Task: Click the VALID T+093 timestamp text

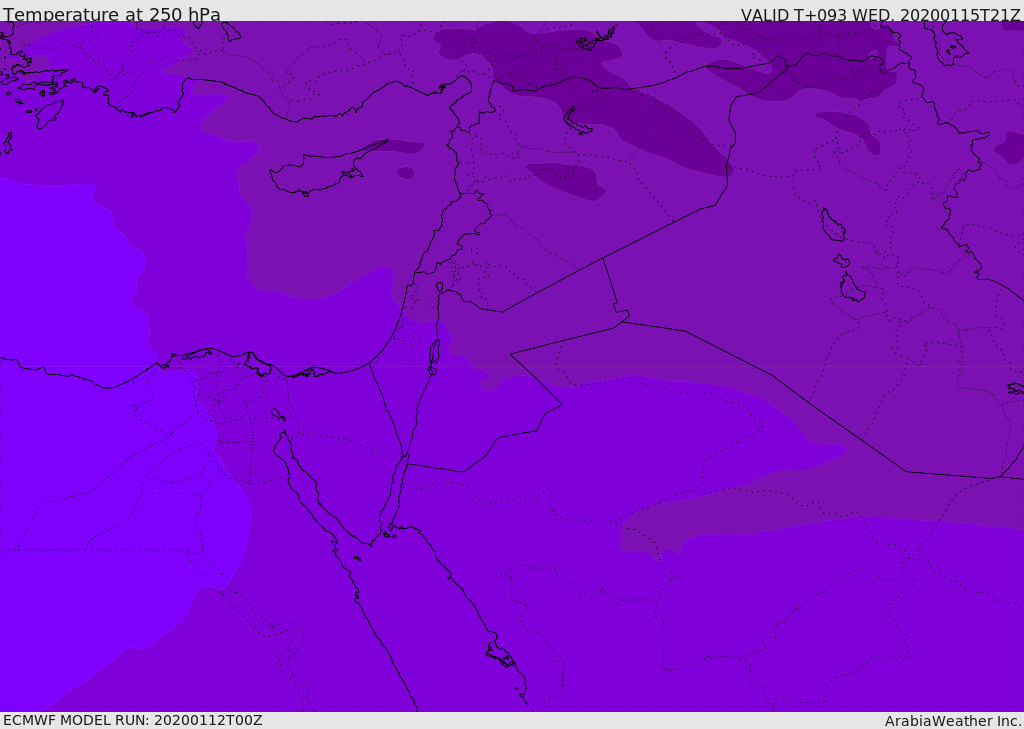Action: pyautogui.click(x=880, y=15)
